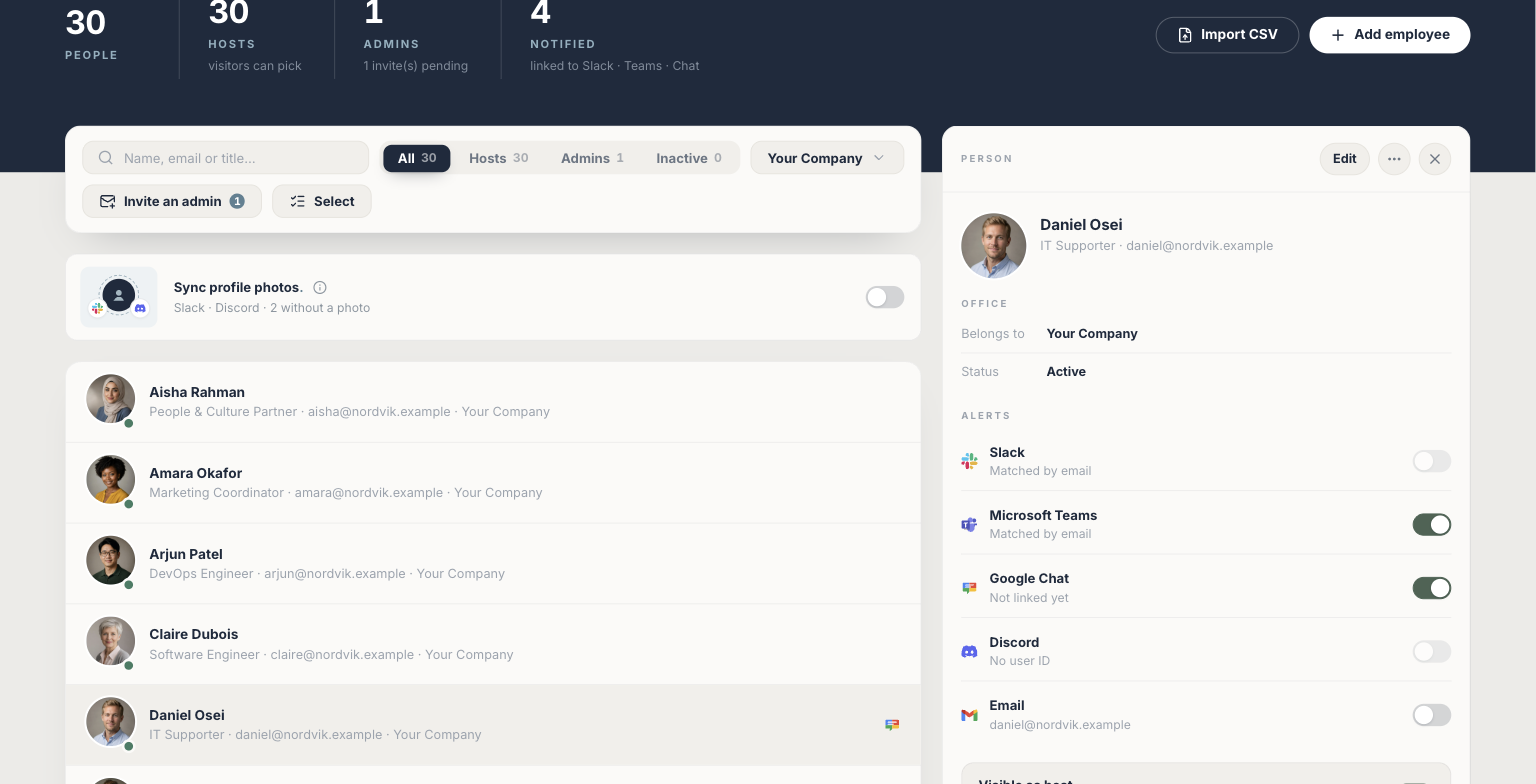Select the All 30 filter tab
This screenshot has height=784, width=1536.
(417, 158)
